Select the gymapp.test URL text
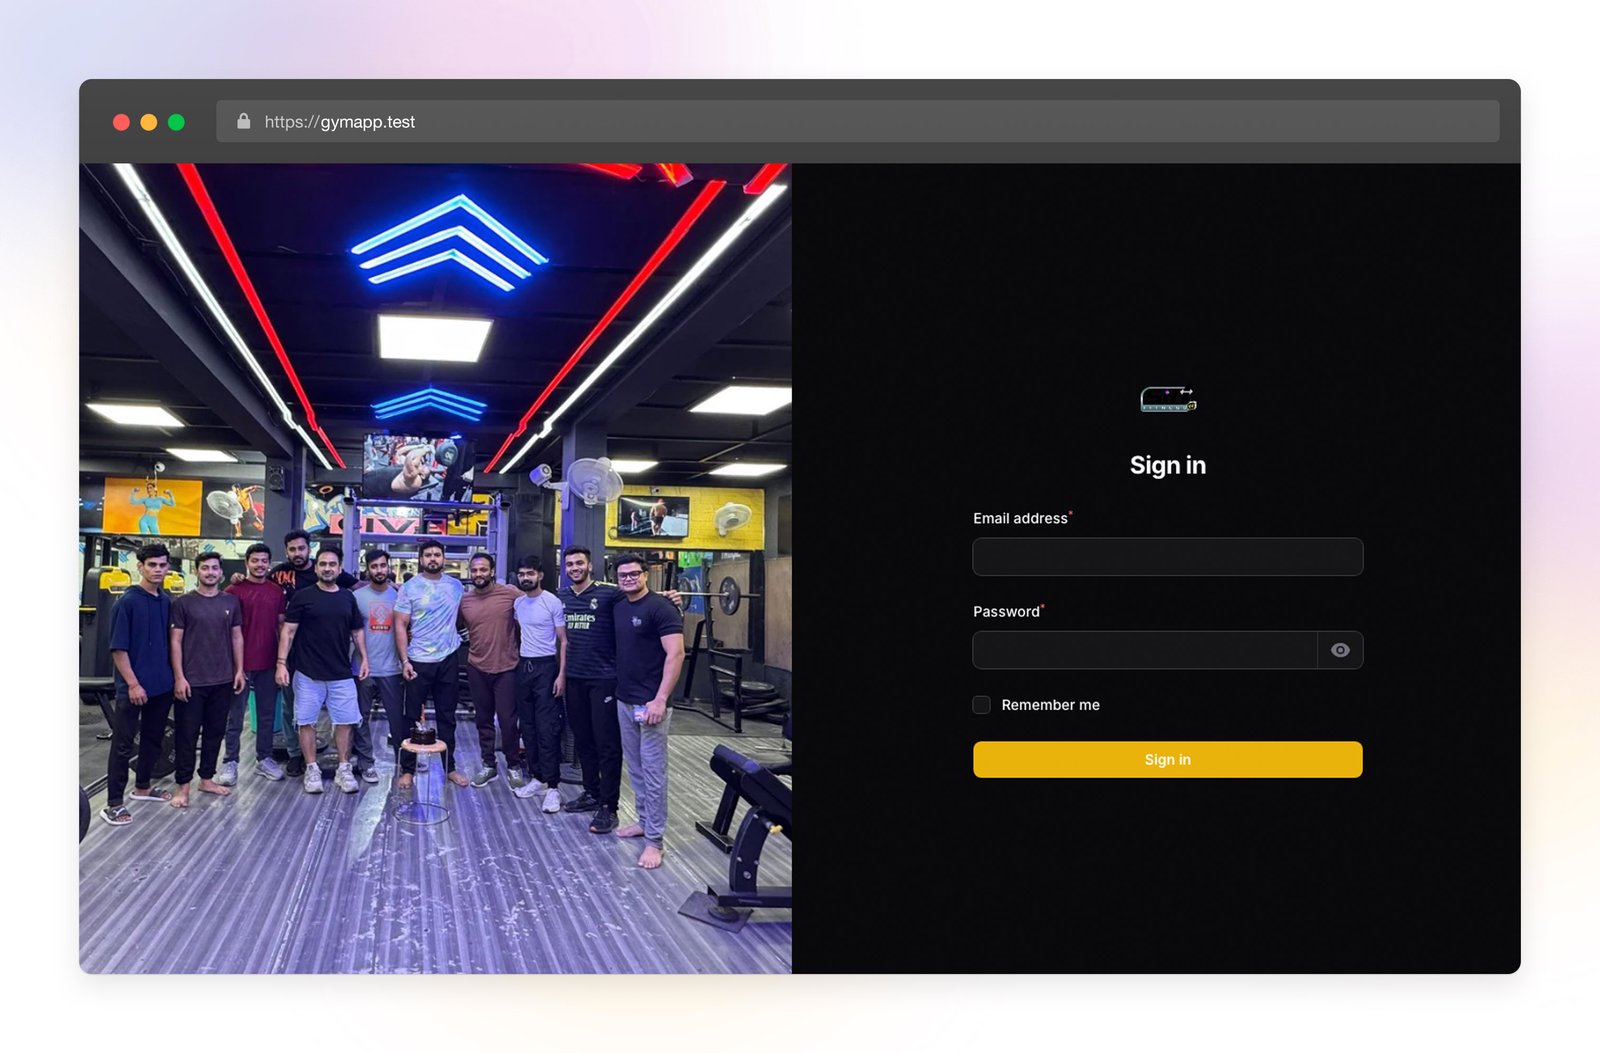The height and width of the screenshot is (1053, 1600). coord(340,122)
